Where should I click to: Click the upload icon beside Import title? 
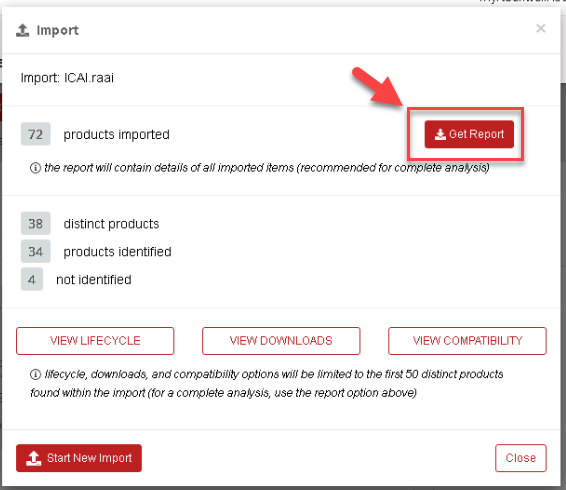click(22, 30)
